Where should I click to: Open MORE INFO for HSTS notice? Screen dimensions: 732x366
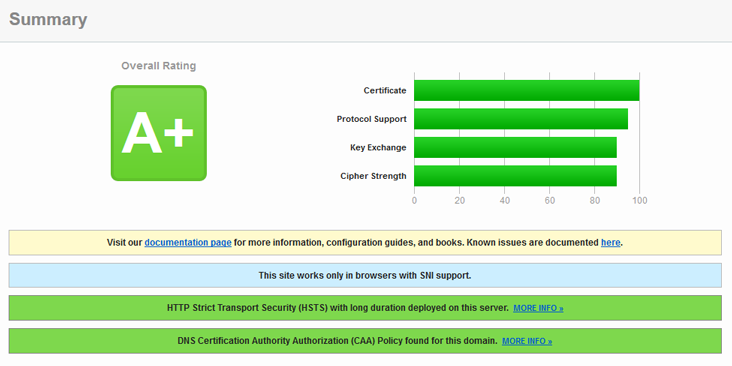click(x=538, y=309)
